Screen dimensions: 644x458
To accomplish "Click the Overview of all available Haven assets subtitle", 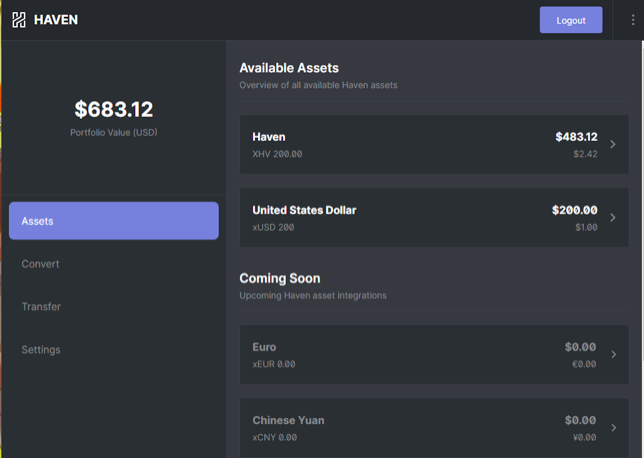I will (318, 85).
